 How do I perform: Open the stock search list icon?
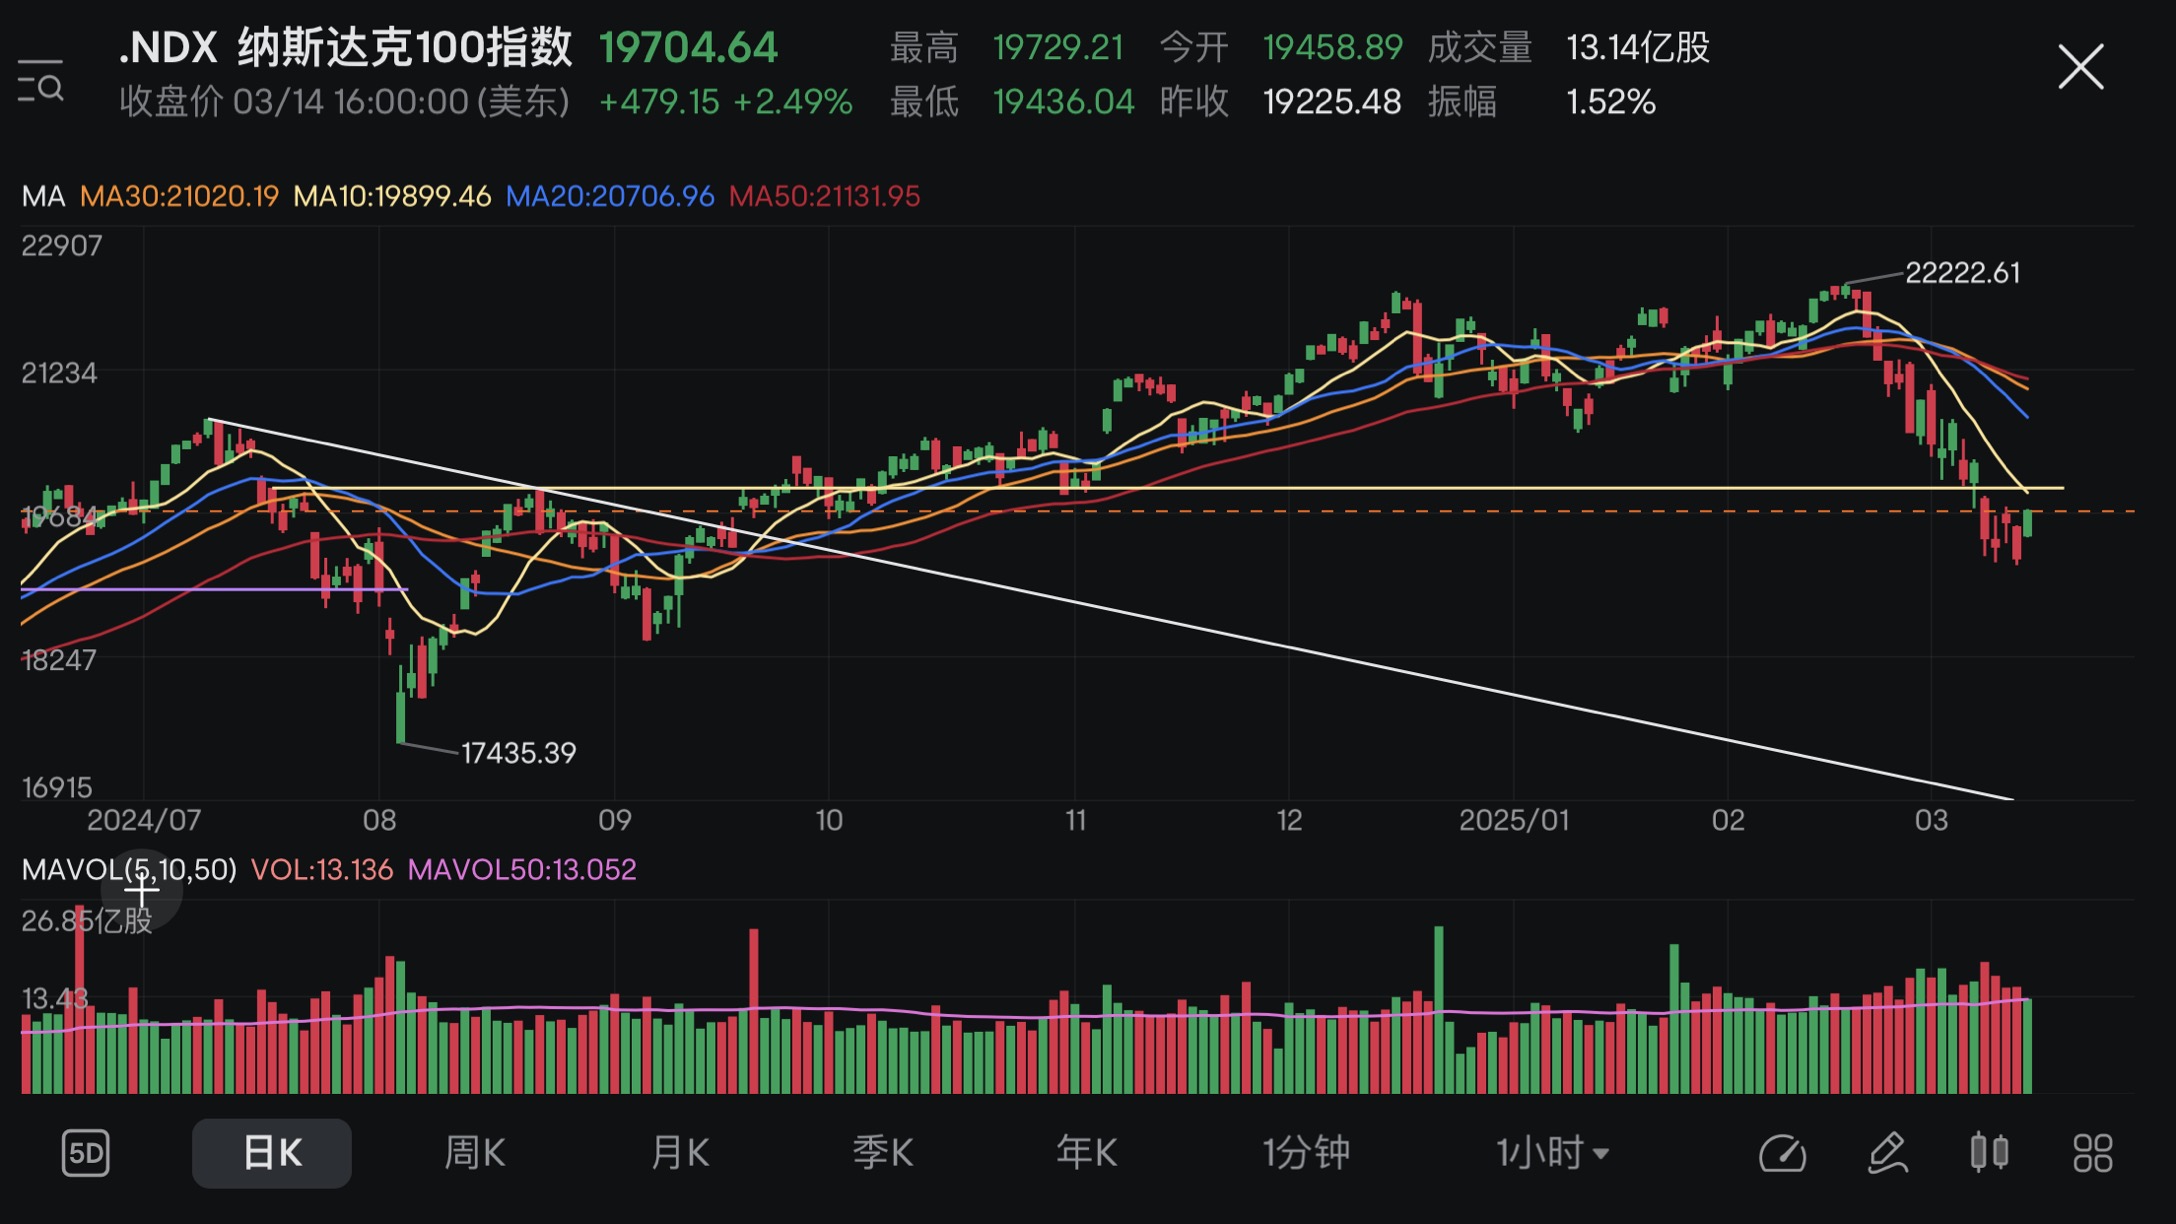point(41,81)
